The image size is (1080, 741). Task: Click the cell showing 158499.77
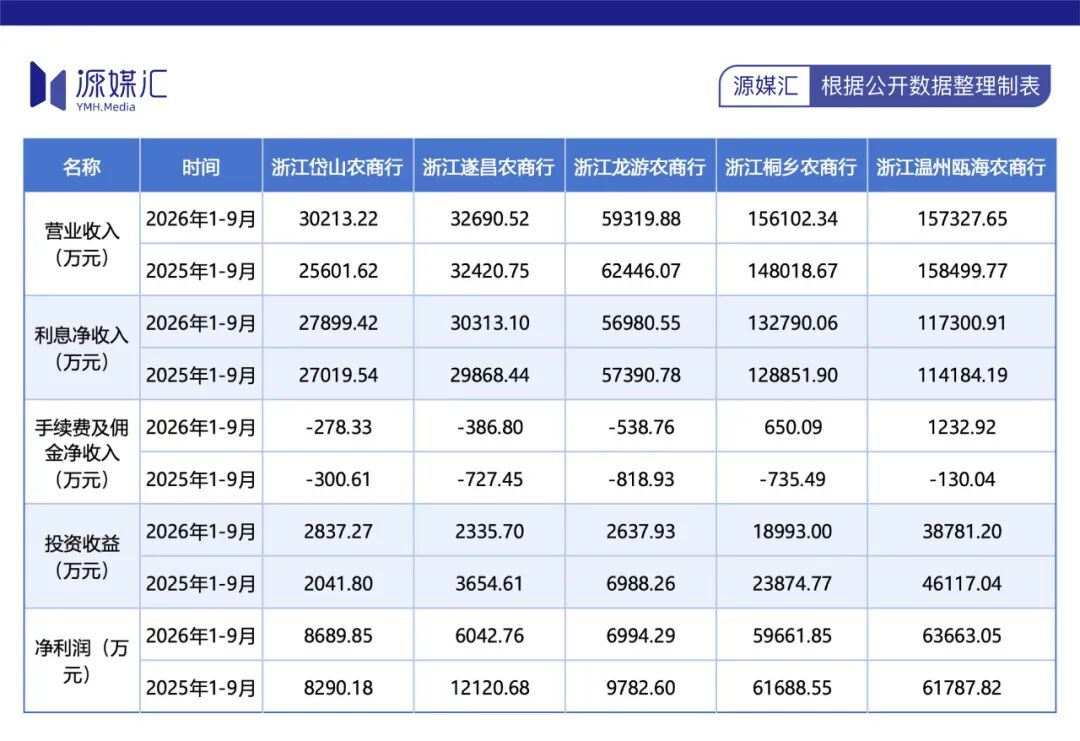point(962,271)
